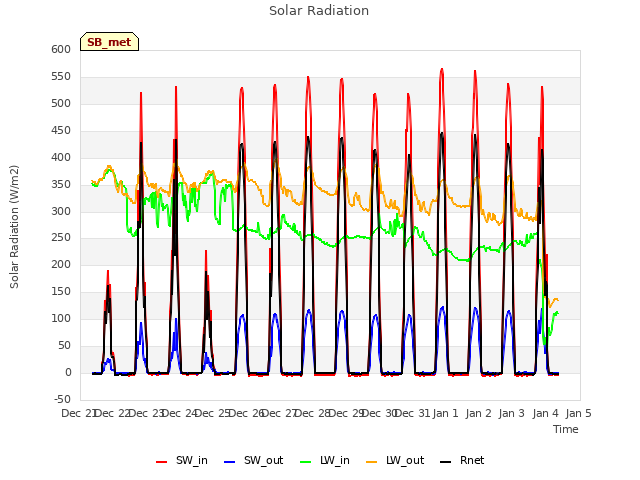Click the Jan 1 x-axis label
This screenshot has width=640, height=480.
coord(446,413)
